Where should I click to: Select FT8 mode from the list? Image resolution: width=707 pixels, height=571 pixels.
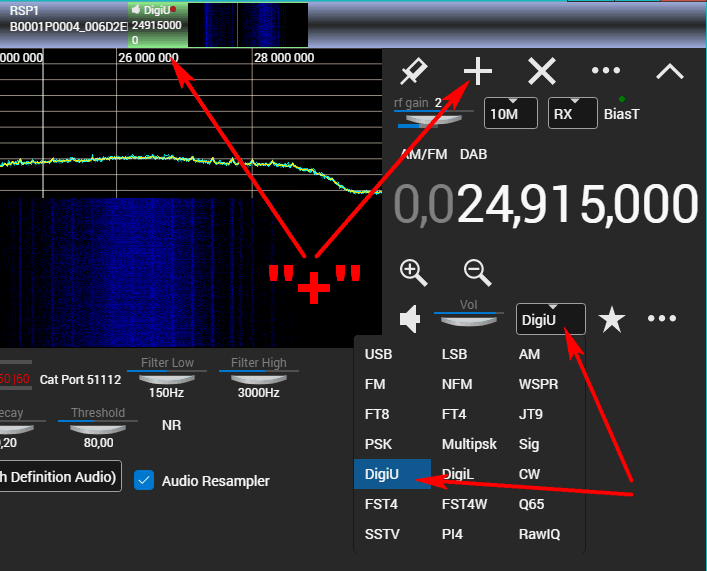tap(377, 414)
